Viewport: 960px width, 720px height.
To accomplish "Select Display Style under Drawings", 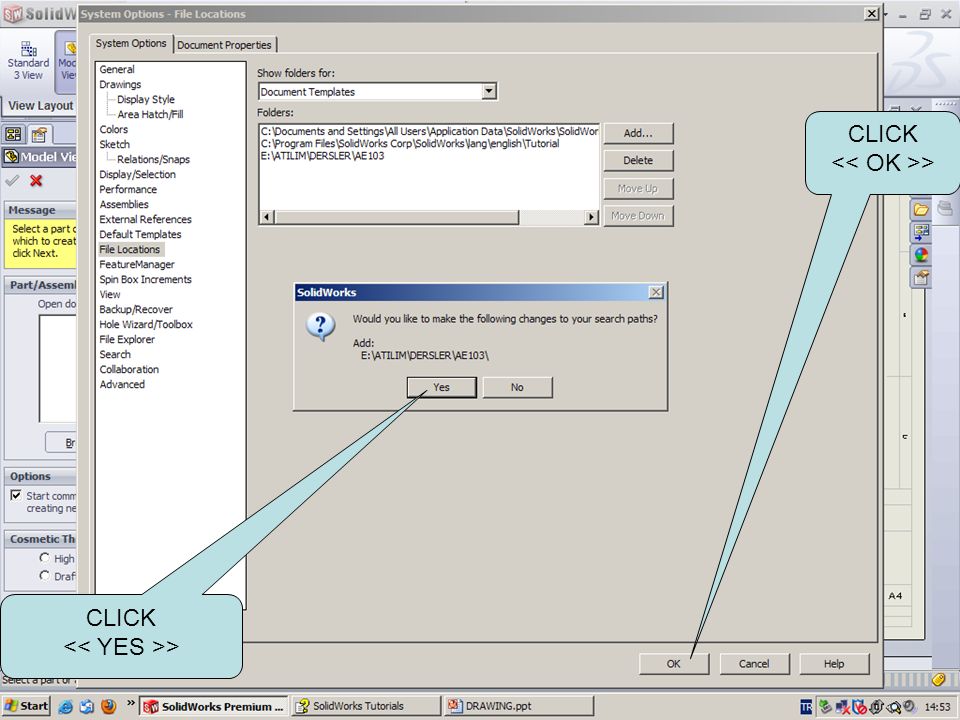I will [146, 99].
